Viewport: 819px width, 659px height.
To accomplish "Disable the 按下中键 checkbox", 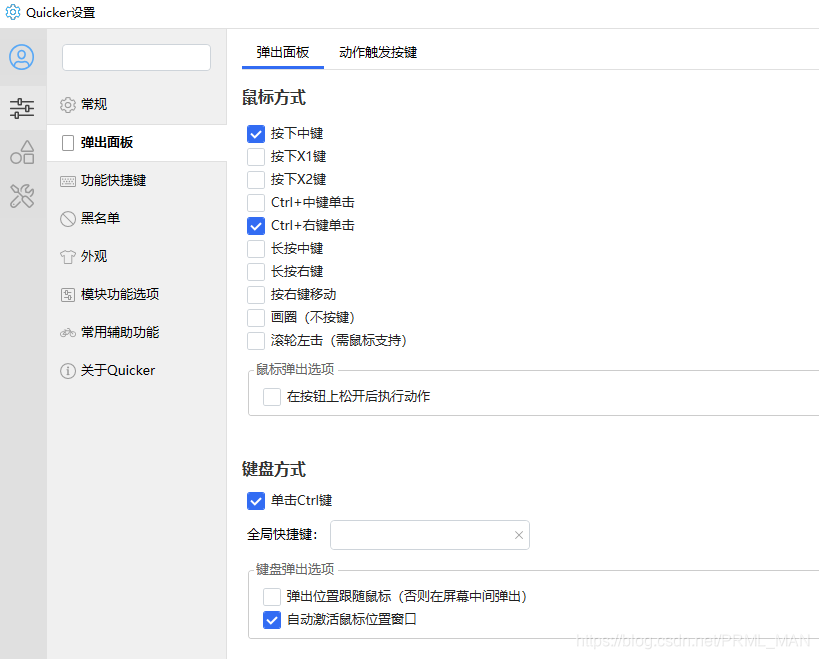I will [x=256, y=133].
